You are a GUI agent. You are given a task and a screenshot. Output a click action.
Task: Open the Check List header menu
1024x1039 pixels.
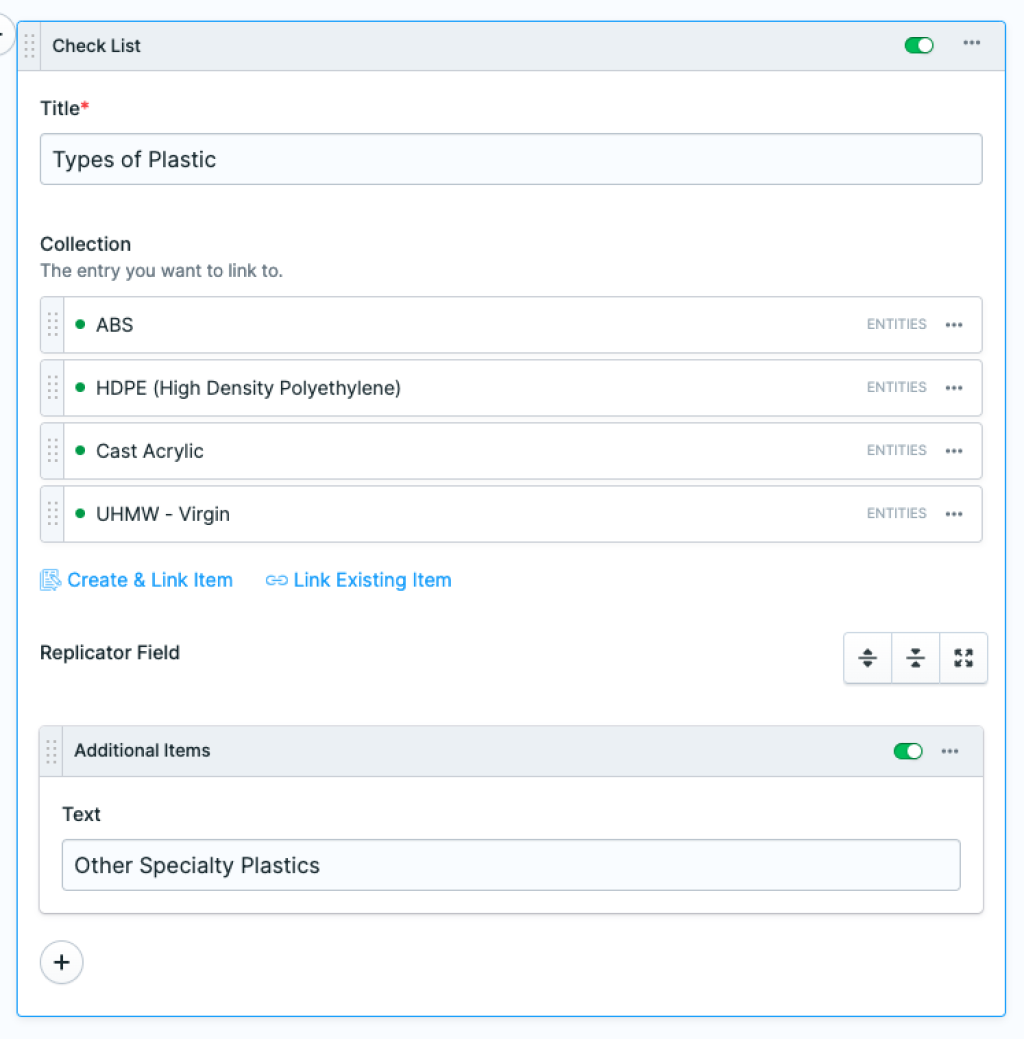coord(971,45)
